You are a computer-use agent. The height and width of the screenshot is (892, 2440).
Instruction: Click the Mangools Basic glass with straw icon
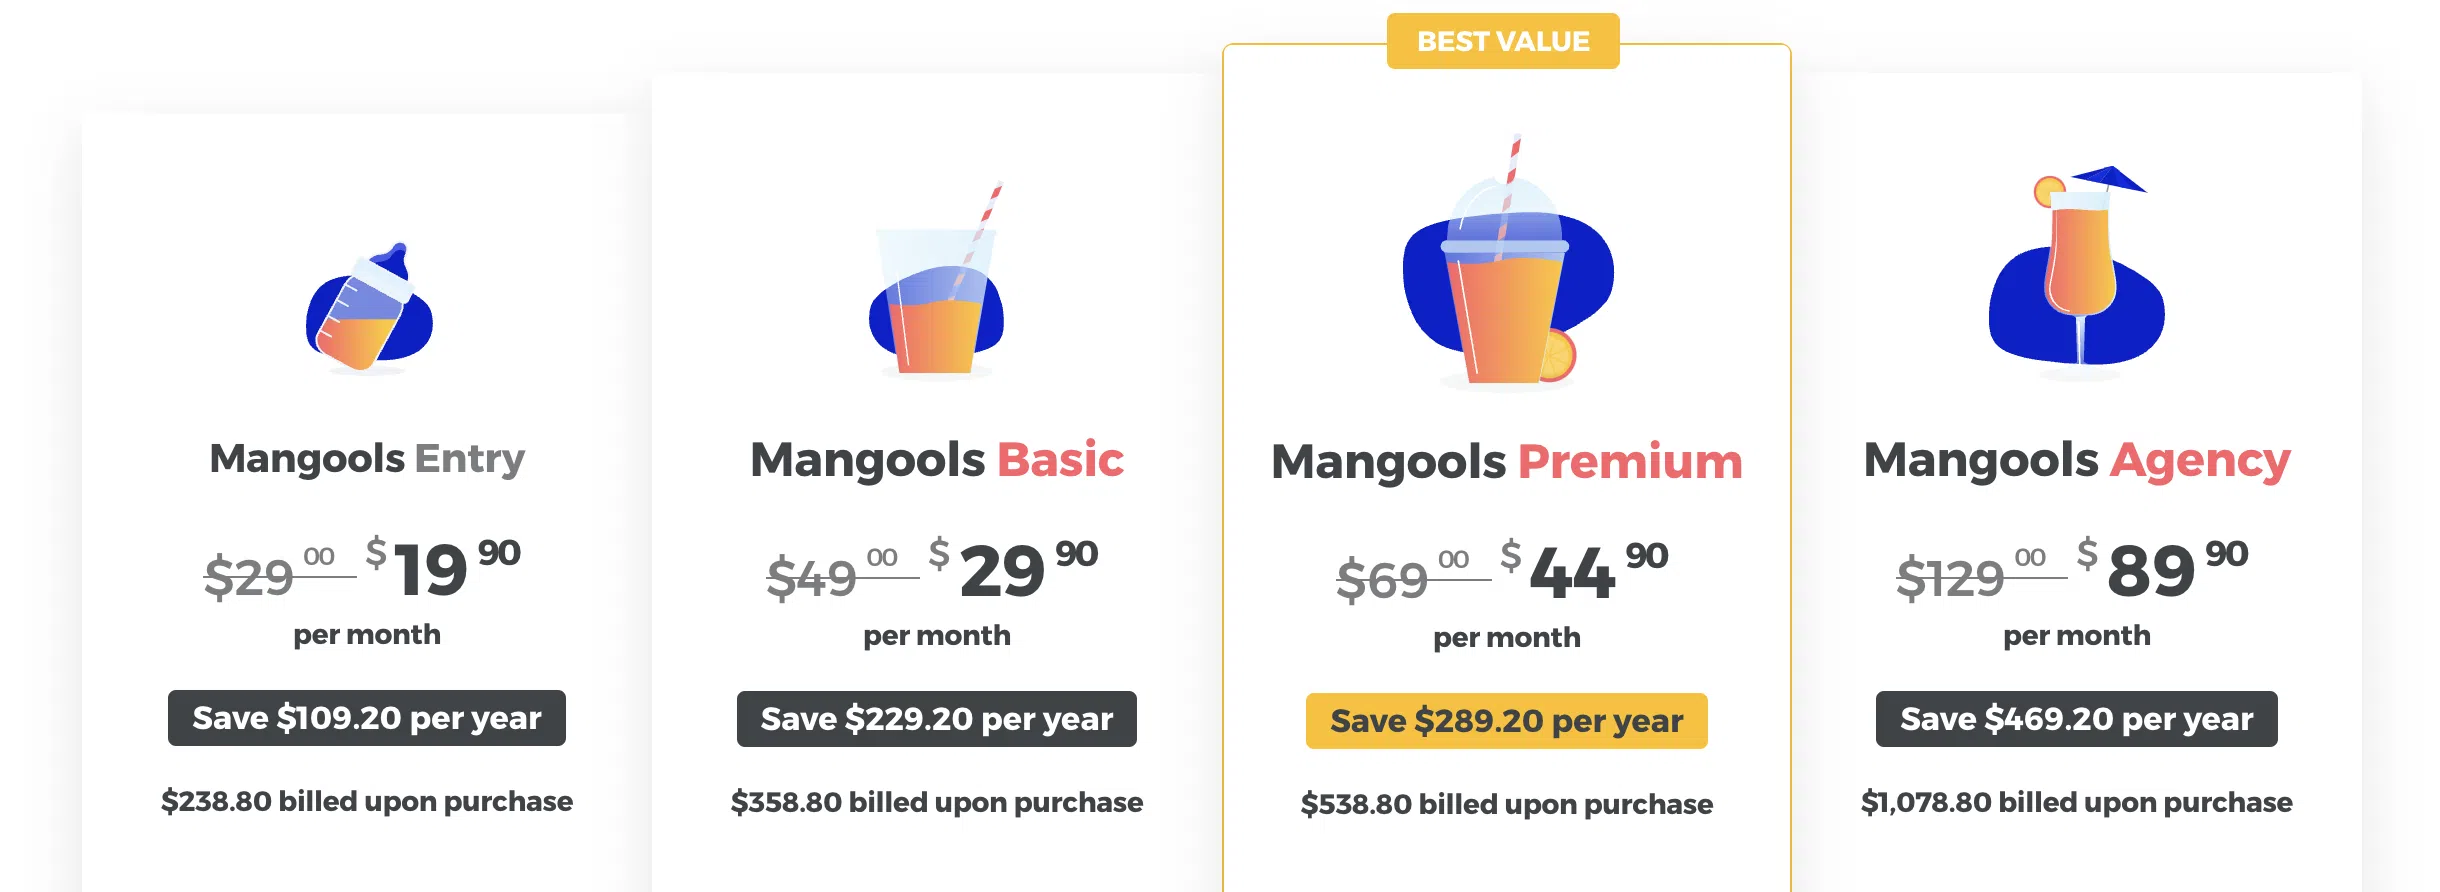[x=936, y=285]
